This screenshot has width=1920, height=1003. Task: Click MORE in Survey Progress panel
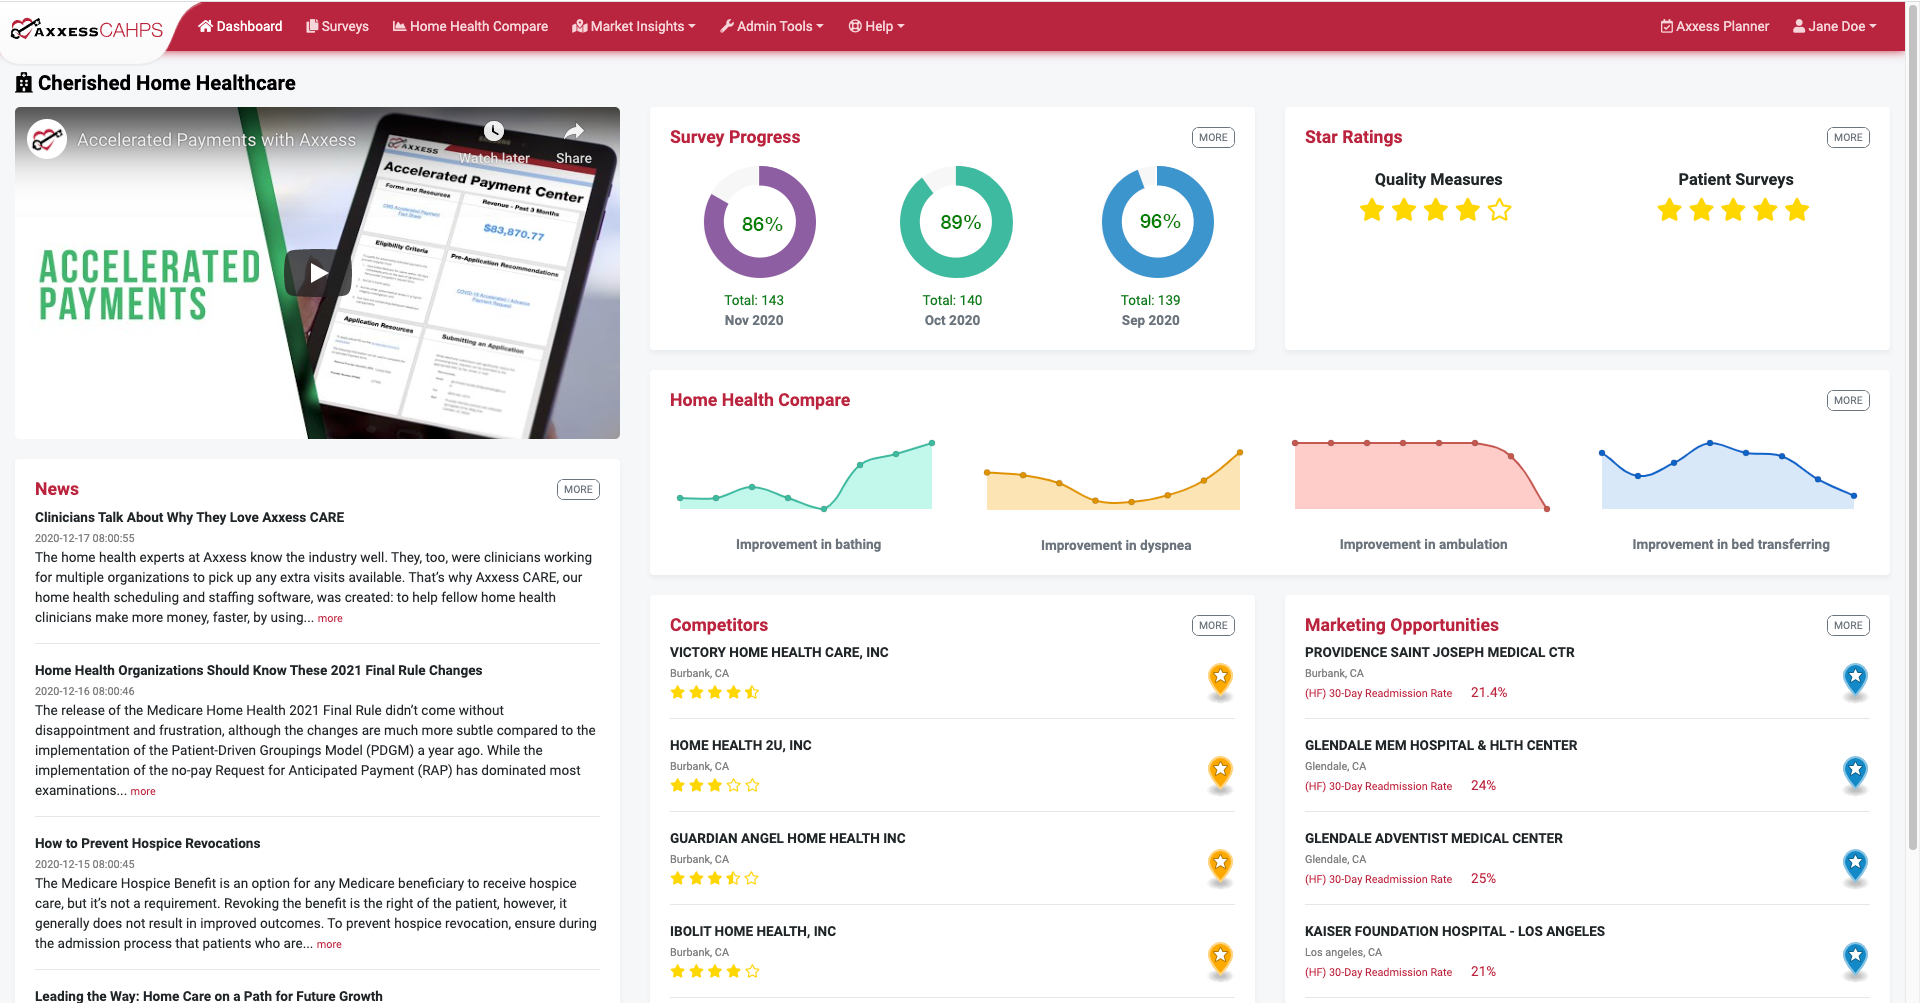(x=1213, y=137)
